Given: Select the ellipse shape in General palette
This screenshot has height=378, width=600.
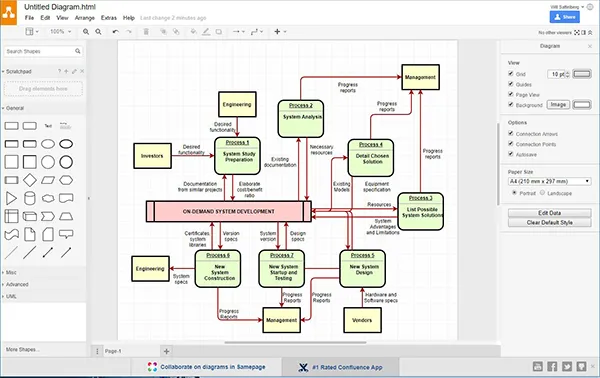Looking at the screenshot, I should (48, 144).
